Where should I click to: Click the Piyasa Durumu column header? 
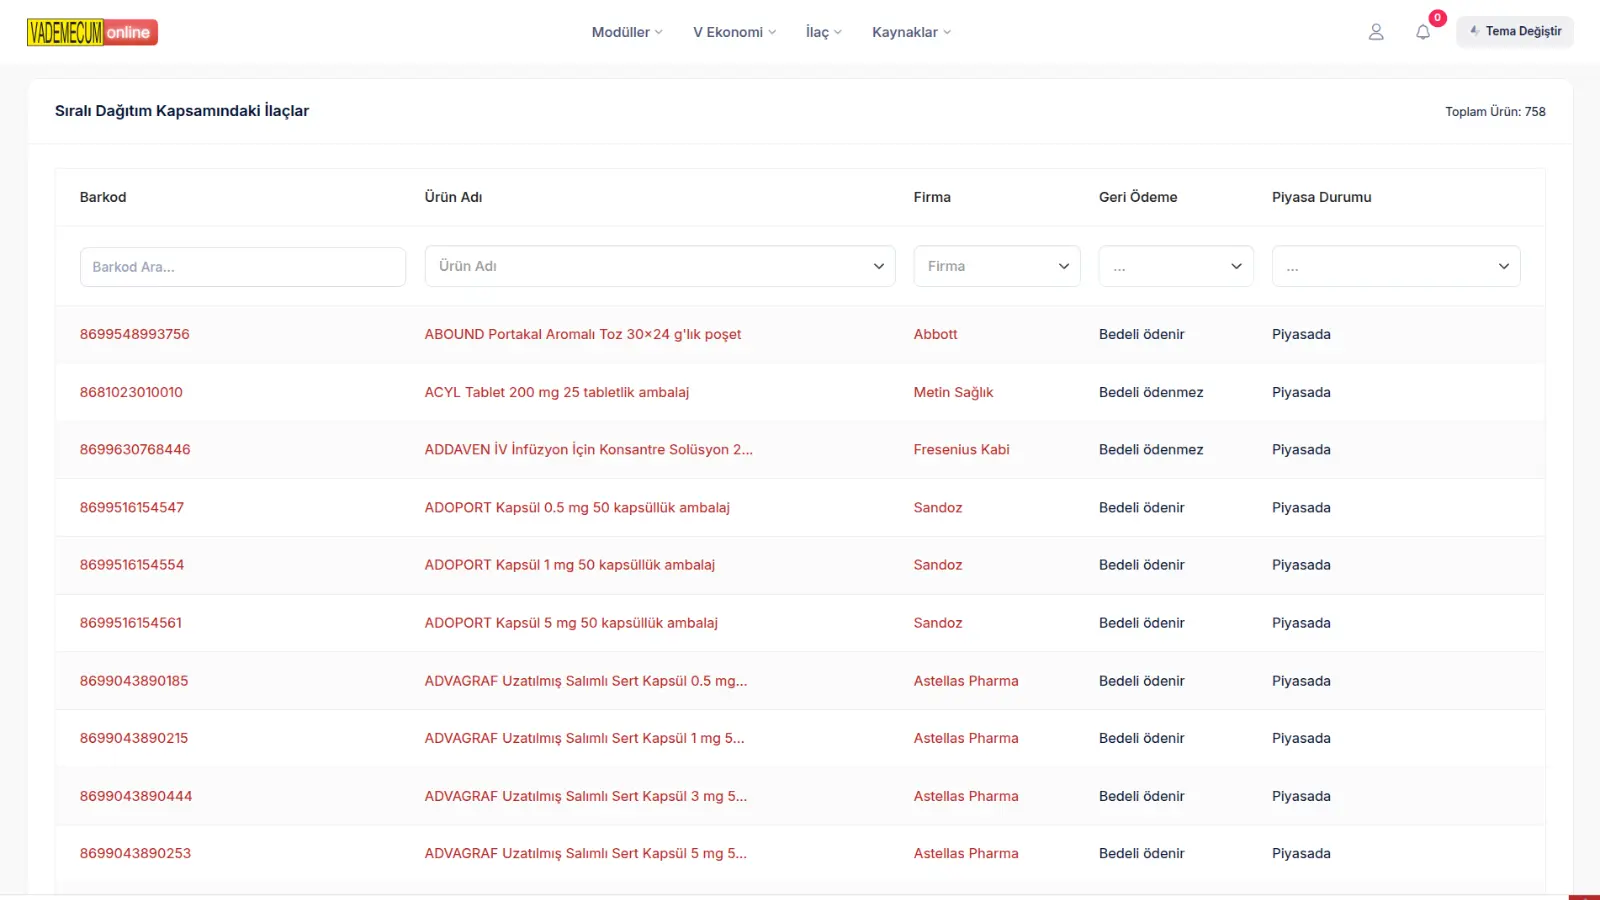click(1322, 197)
